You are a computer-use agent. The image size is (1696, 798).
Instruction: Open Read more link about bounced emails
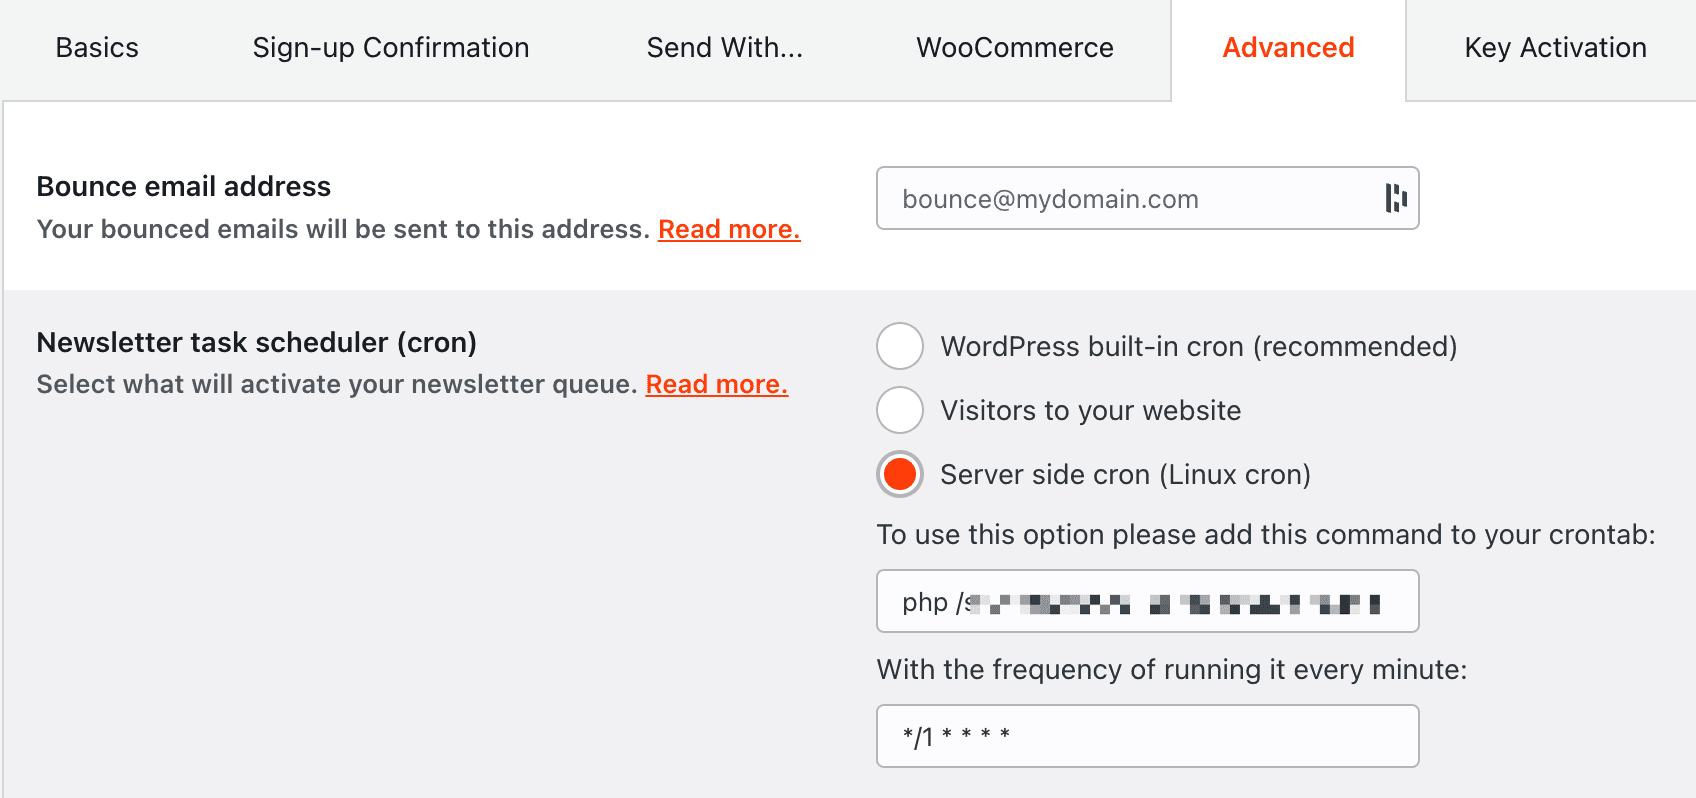pos(729,229)
